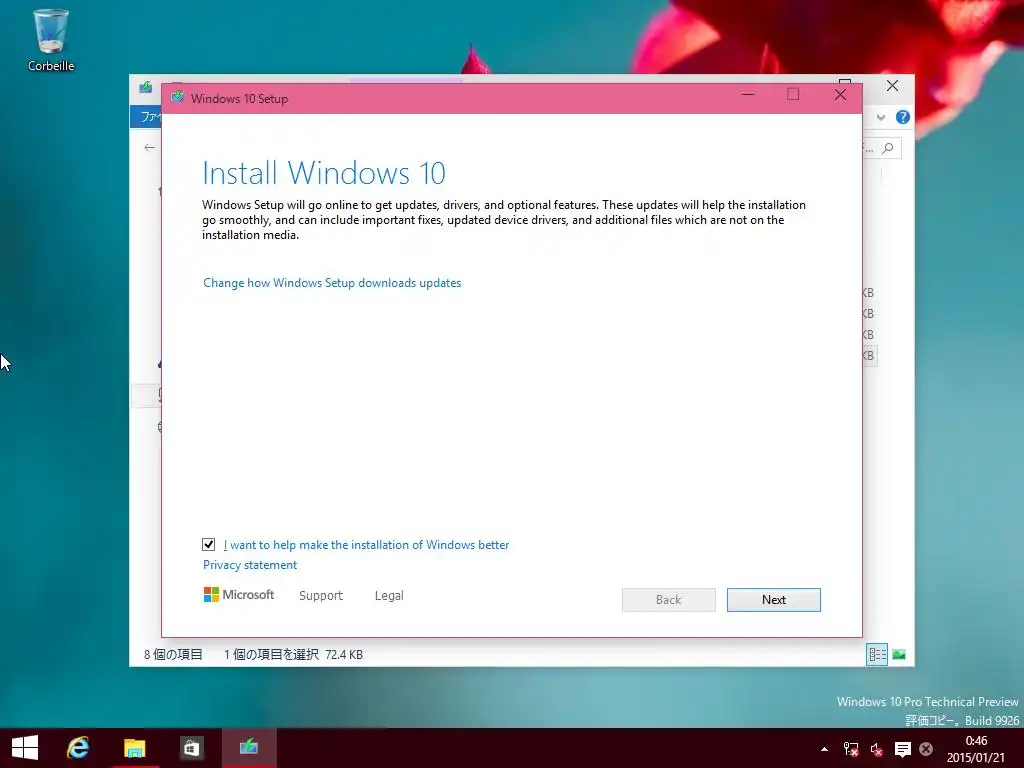Click the File Explorer search magnifier icon
Screen dimensions: 1024x768
(x=888, y=148)
